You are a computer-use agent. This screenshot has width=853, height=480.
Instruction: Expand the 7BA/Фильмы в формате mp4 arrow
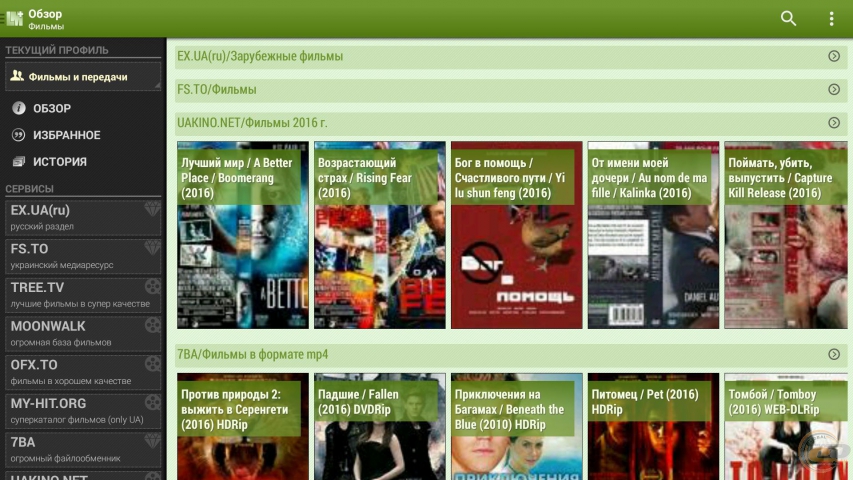click(x=833, y=354)
